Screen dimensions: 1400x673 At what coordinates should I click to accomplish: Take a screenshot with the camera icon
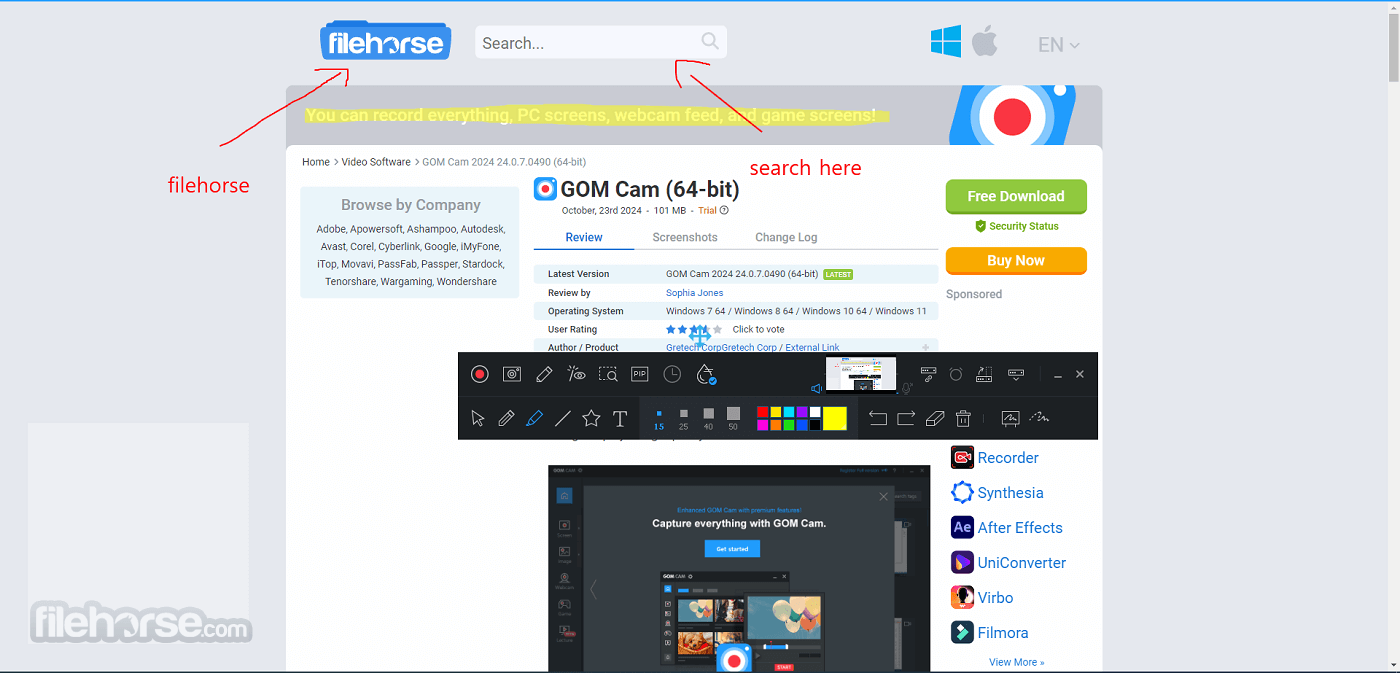click(x=512, y=374)
